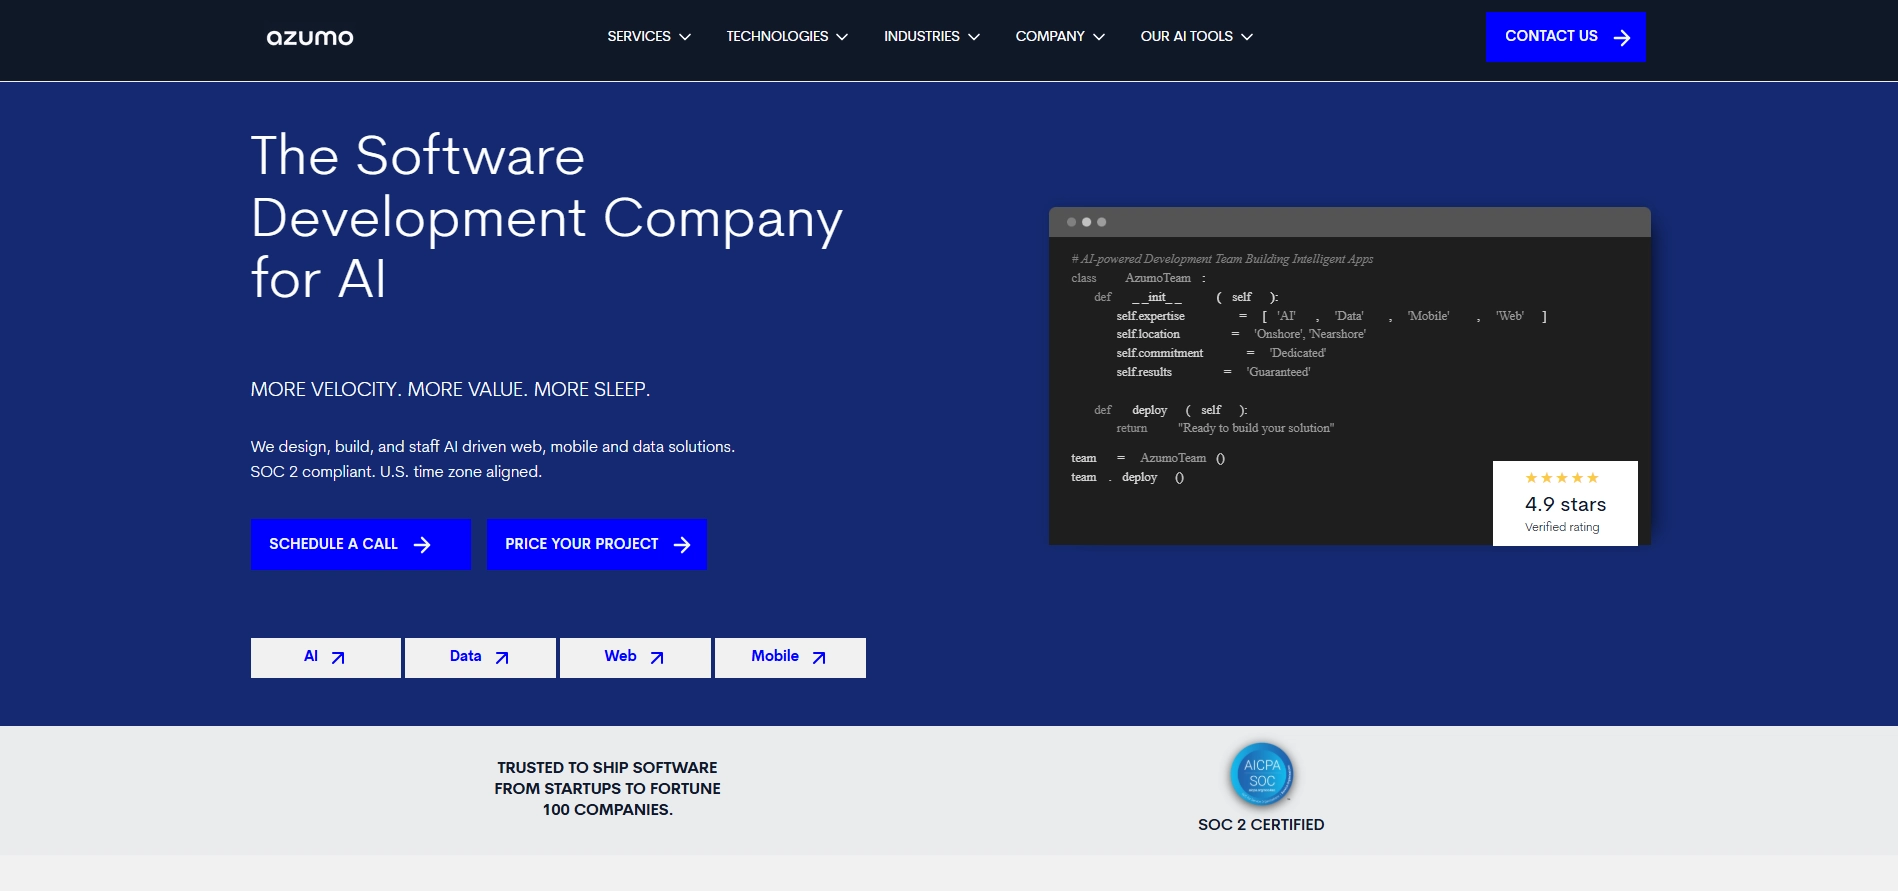Open the Technologies dropdown chevron
Viewport: 1898px width, 891px height.
pyautogui.click(x=842, y=37)
